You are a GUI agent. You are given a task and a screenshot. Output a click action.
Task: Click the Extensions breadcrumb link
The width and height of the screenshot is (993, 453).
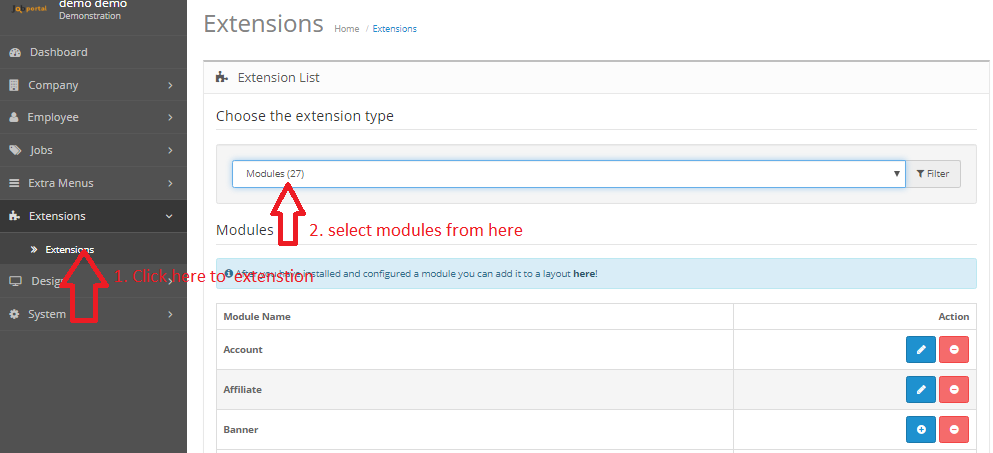(x=395, y=29)
